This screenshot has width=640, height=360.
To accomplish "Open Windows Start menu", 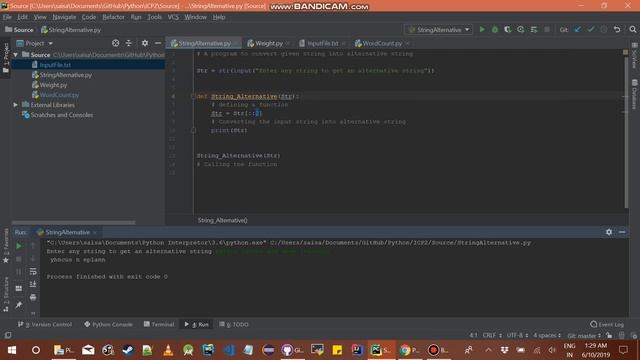I will [x=11, y=350].
